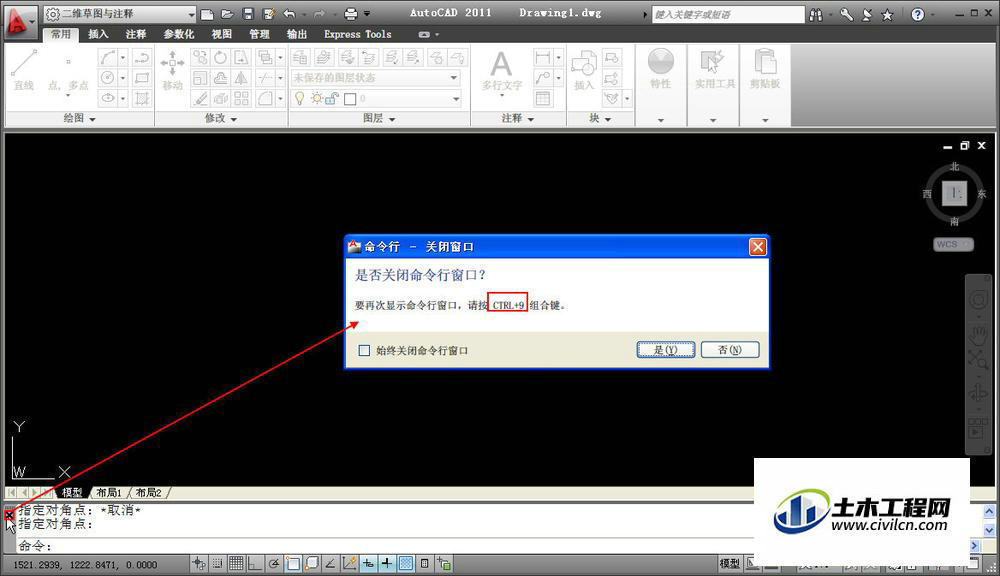Click the keyword search input field

[x=728, y=14]
